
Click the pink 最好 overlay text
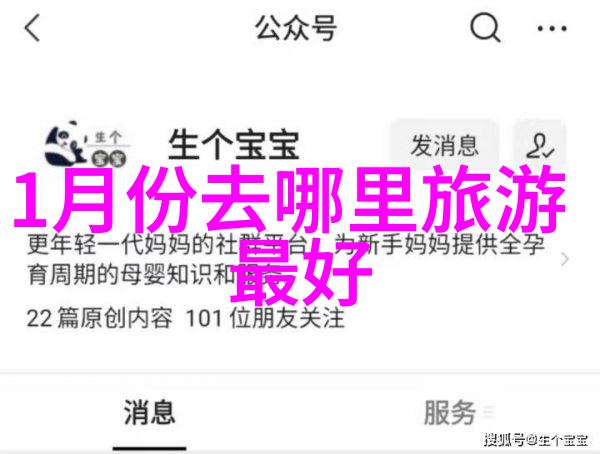[301, 271]
